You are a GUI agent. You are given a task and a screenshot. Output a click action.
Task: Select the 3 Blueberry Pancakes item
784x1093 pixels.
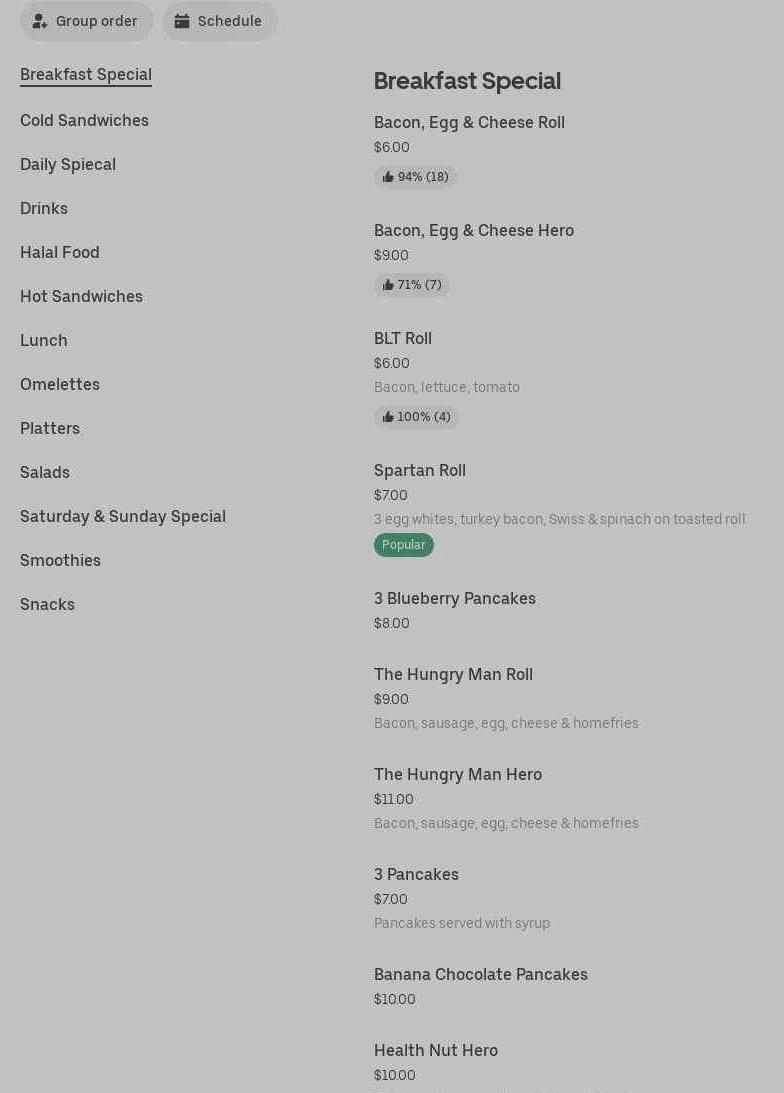click(x=455, y=599)
